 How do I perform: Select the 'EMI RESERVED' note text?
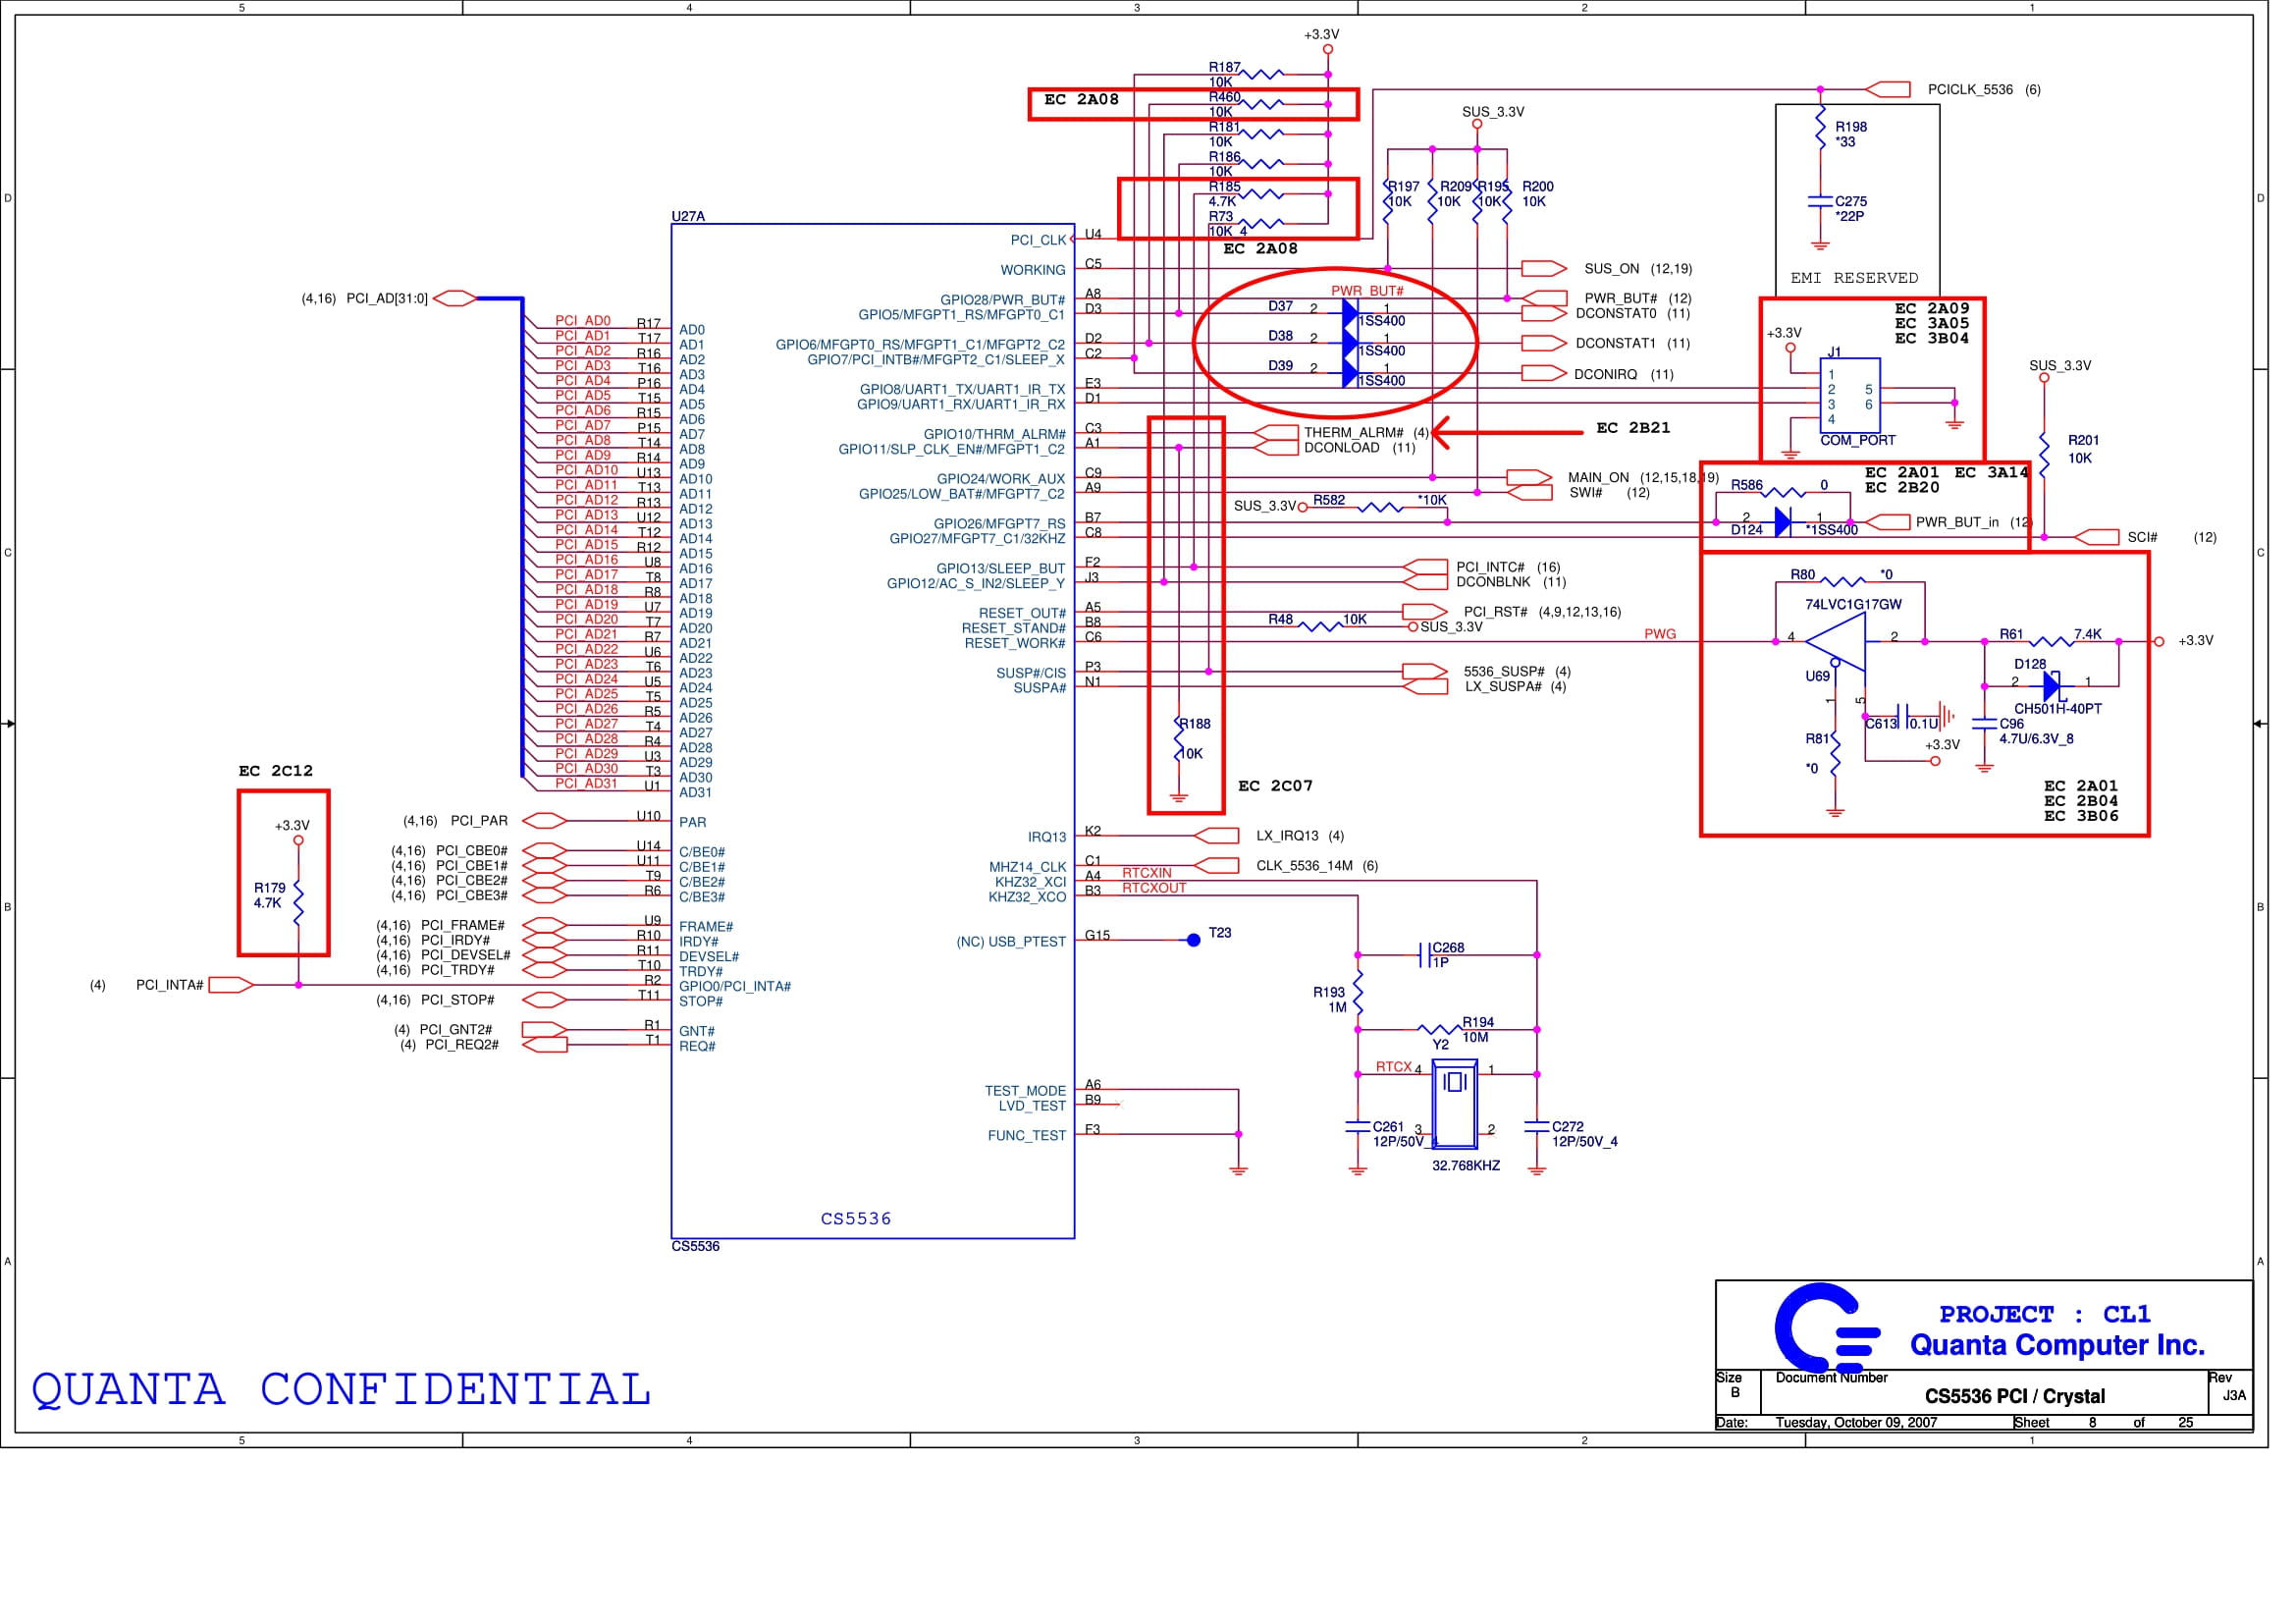pyautogui.click(x=1854, y=278)
